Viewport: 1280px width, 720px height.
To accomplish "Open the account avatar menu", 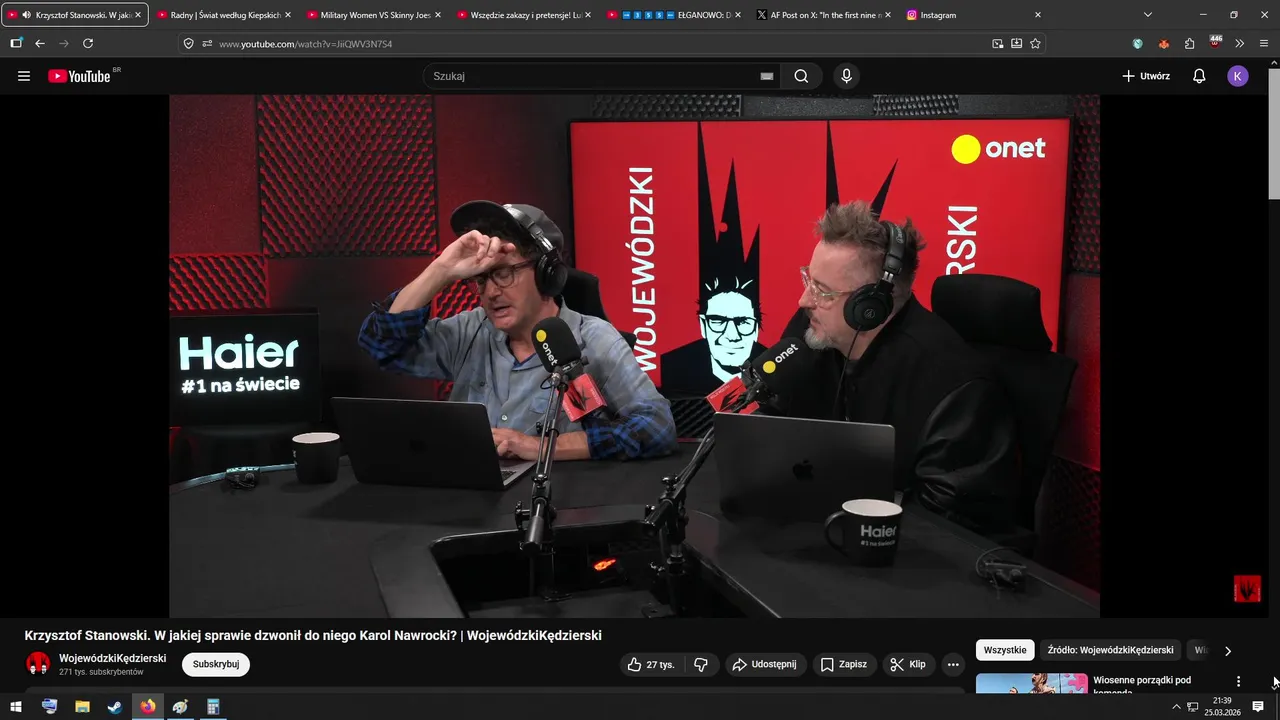I will coord(1238,76).
